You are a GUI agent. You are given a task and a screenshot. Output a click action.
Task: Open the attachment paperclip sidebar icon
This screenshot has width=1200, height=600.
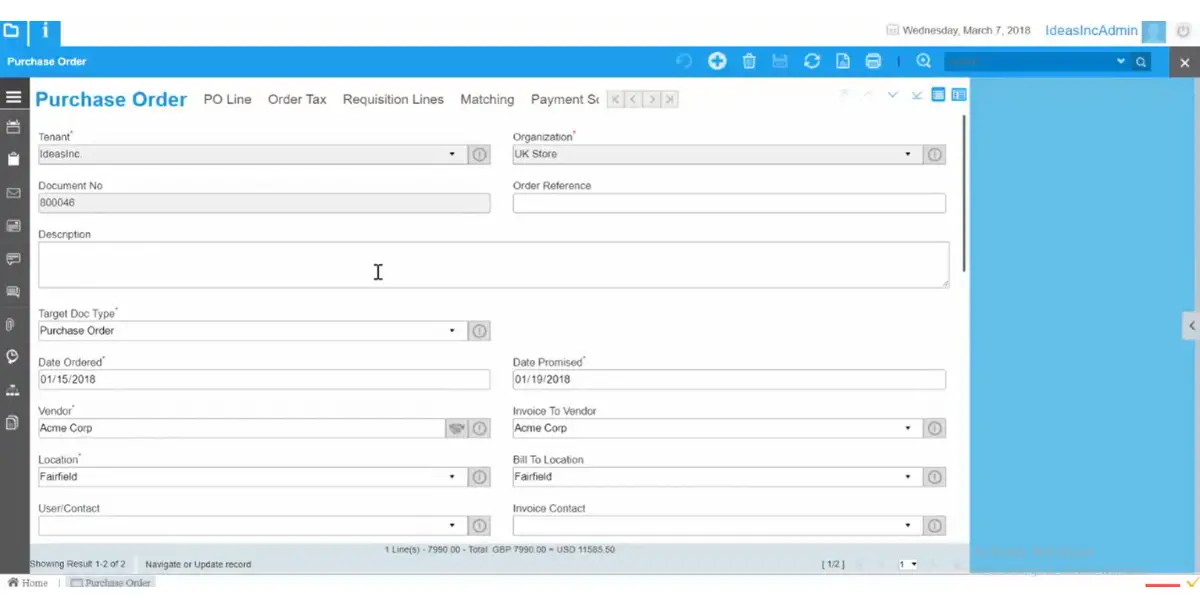click(13, 324)
